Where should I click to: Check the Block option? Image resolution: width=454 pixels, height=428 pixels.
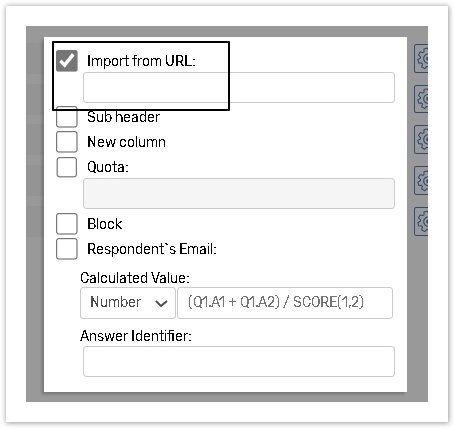point(67,224)
